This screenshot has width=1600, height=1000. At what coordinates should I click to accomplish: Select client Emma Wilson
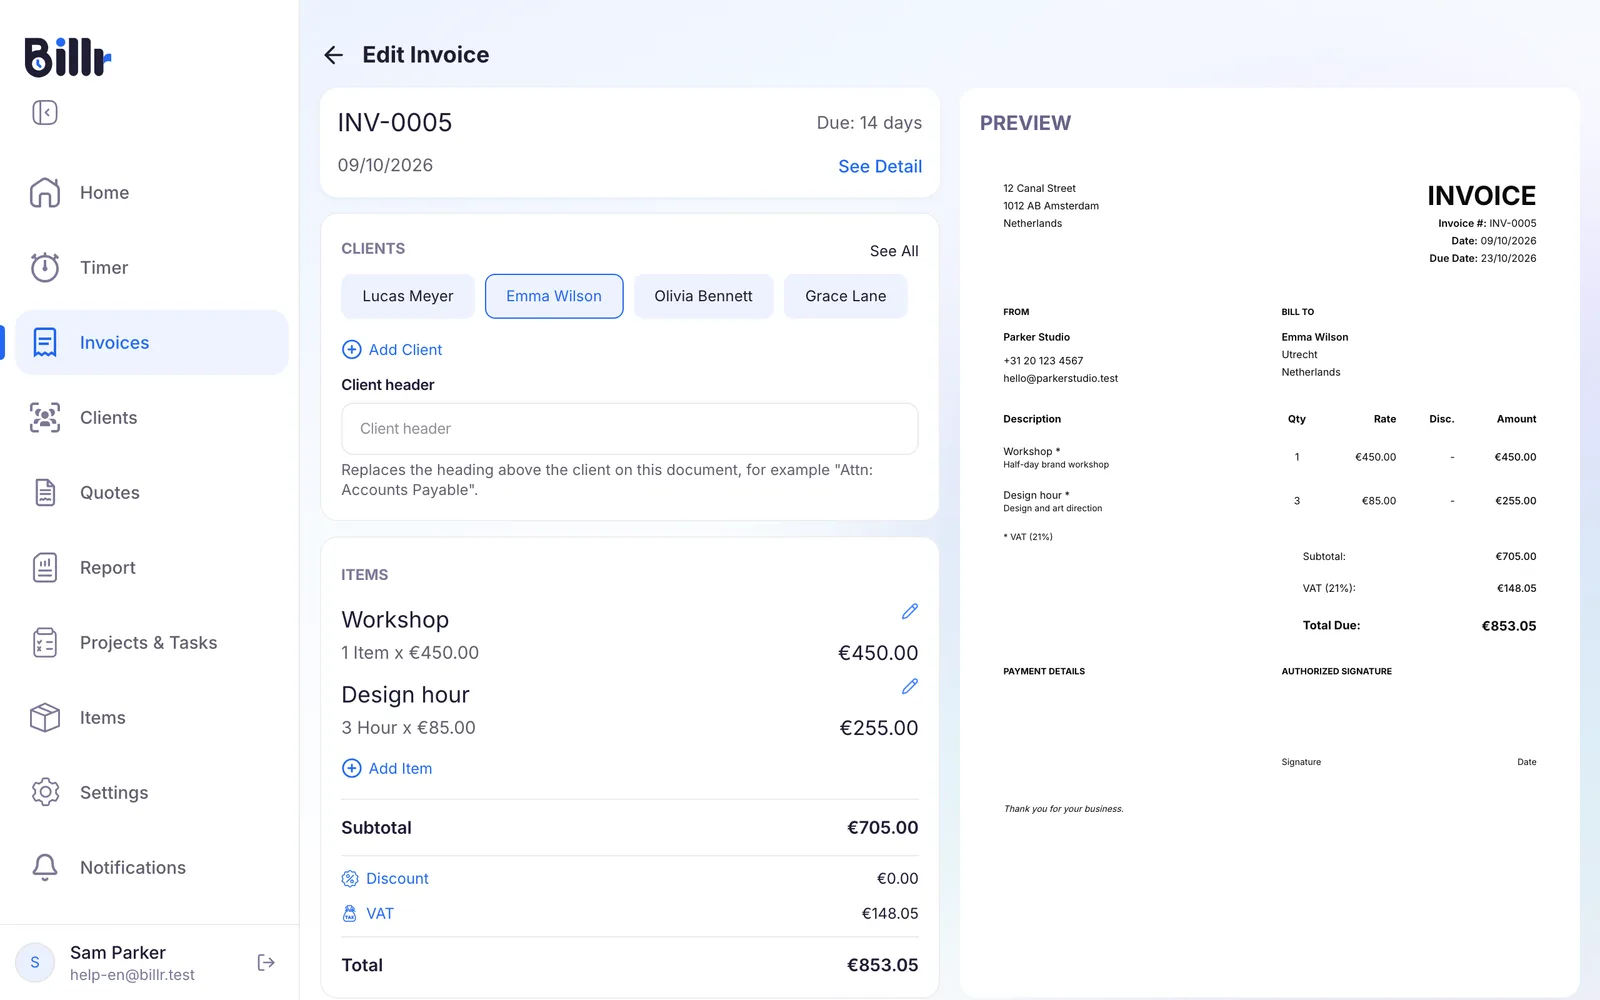(x=554, y=296)
